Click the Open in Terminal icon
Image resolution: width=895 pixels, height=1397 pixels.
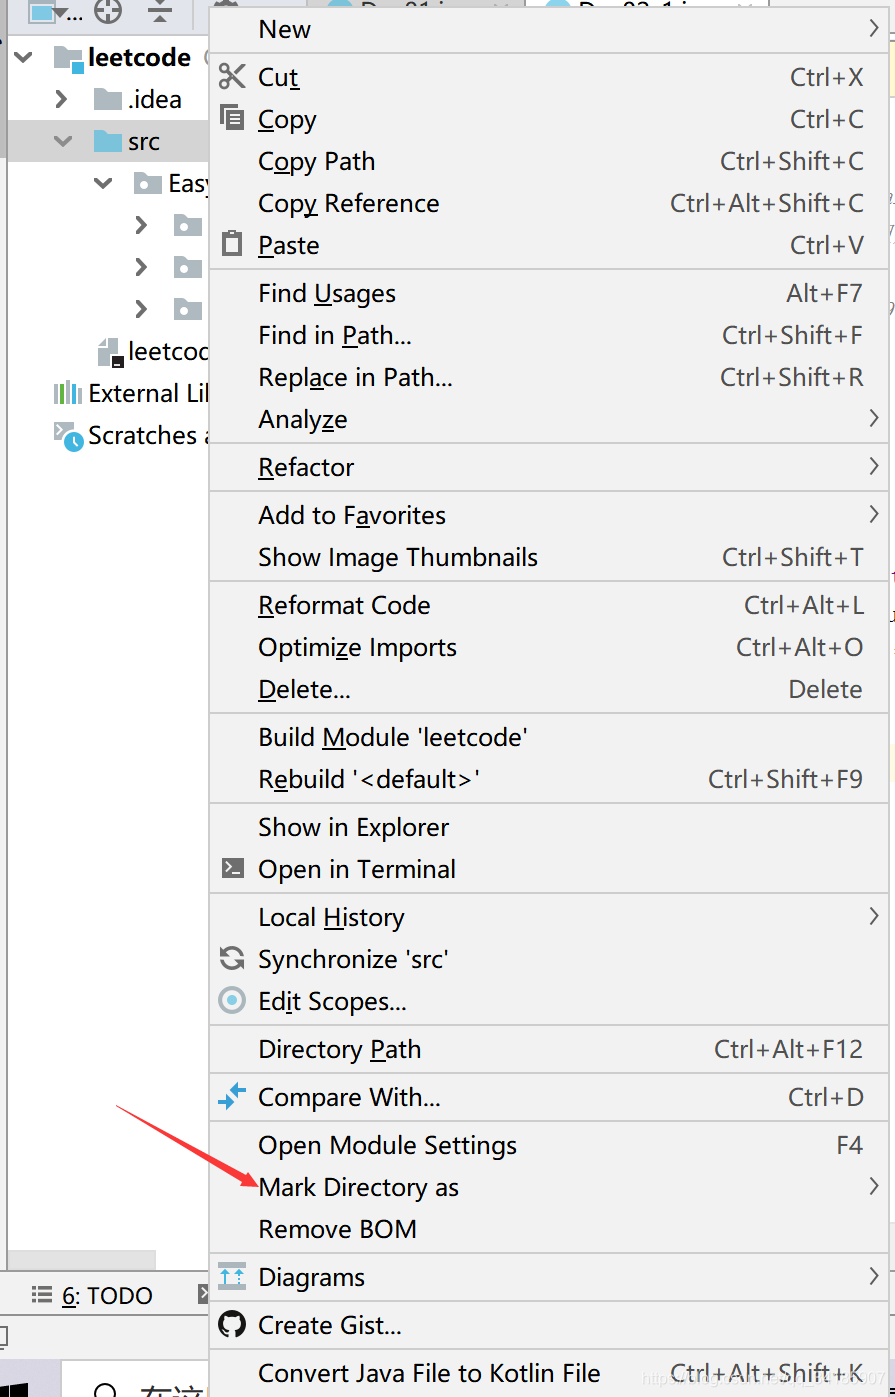coord(232,868)
